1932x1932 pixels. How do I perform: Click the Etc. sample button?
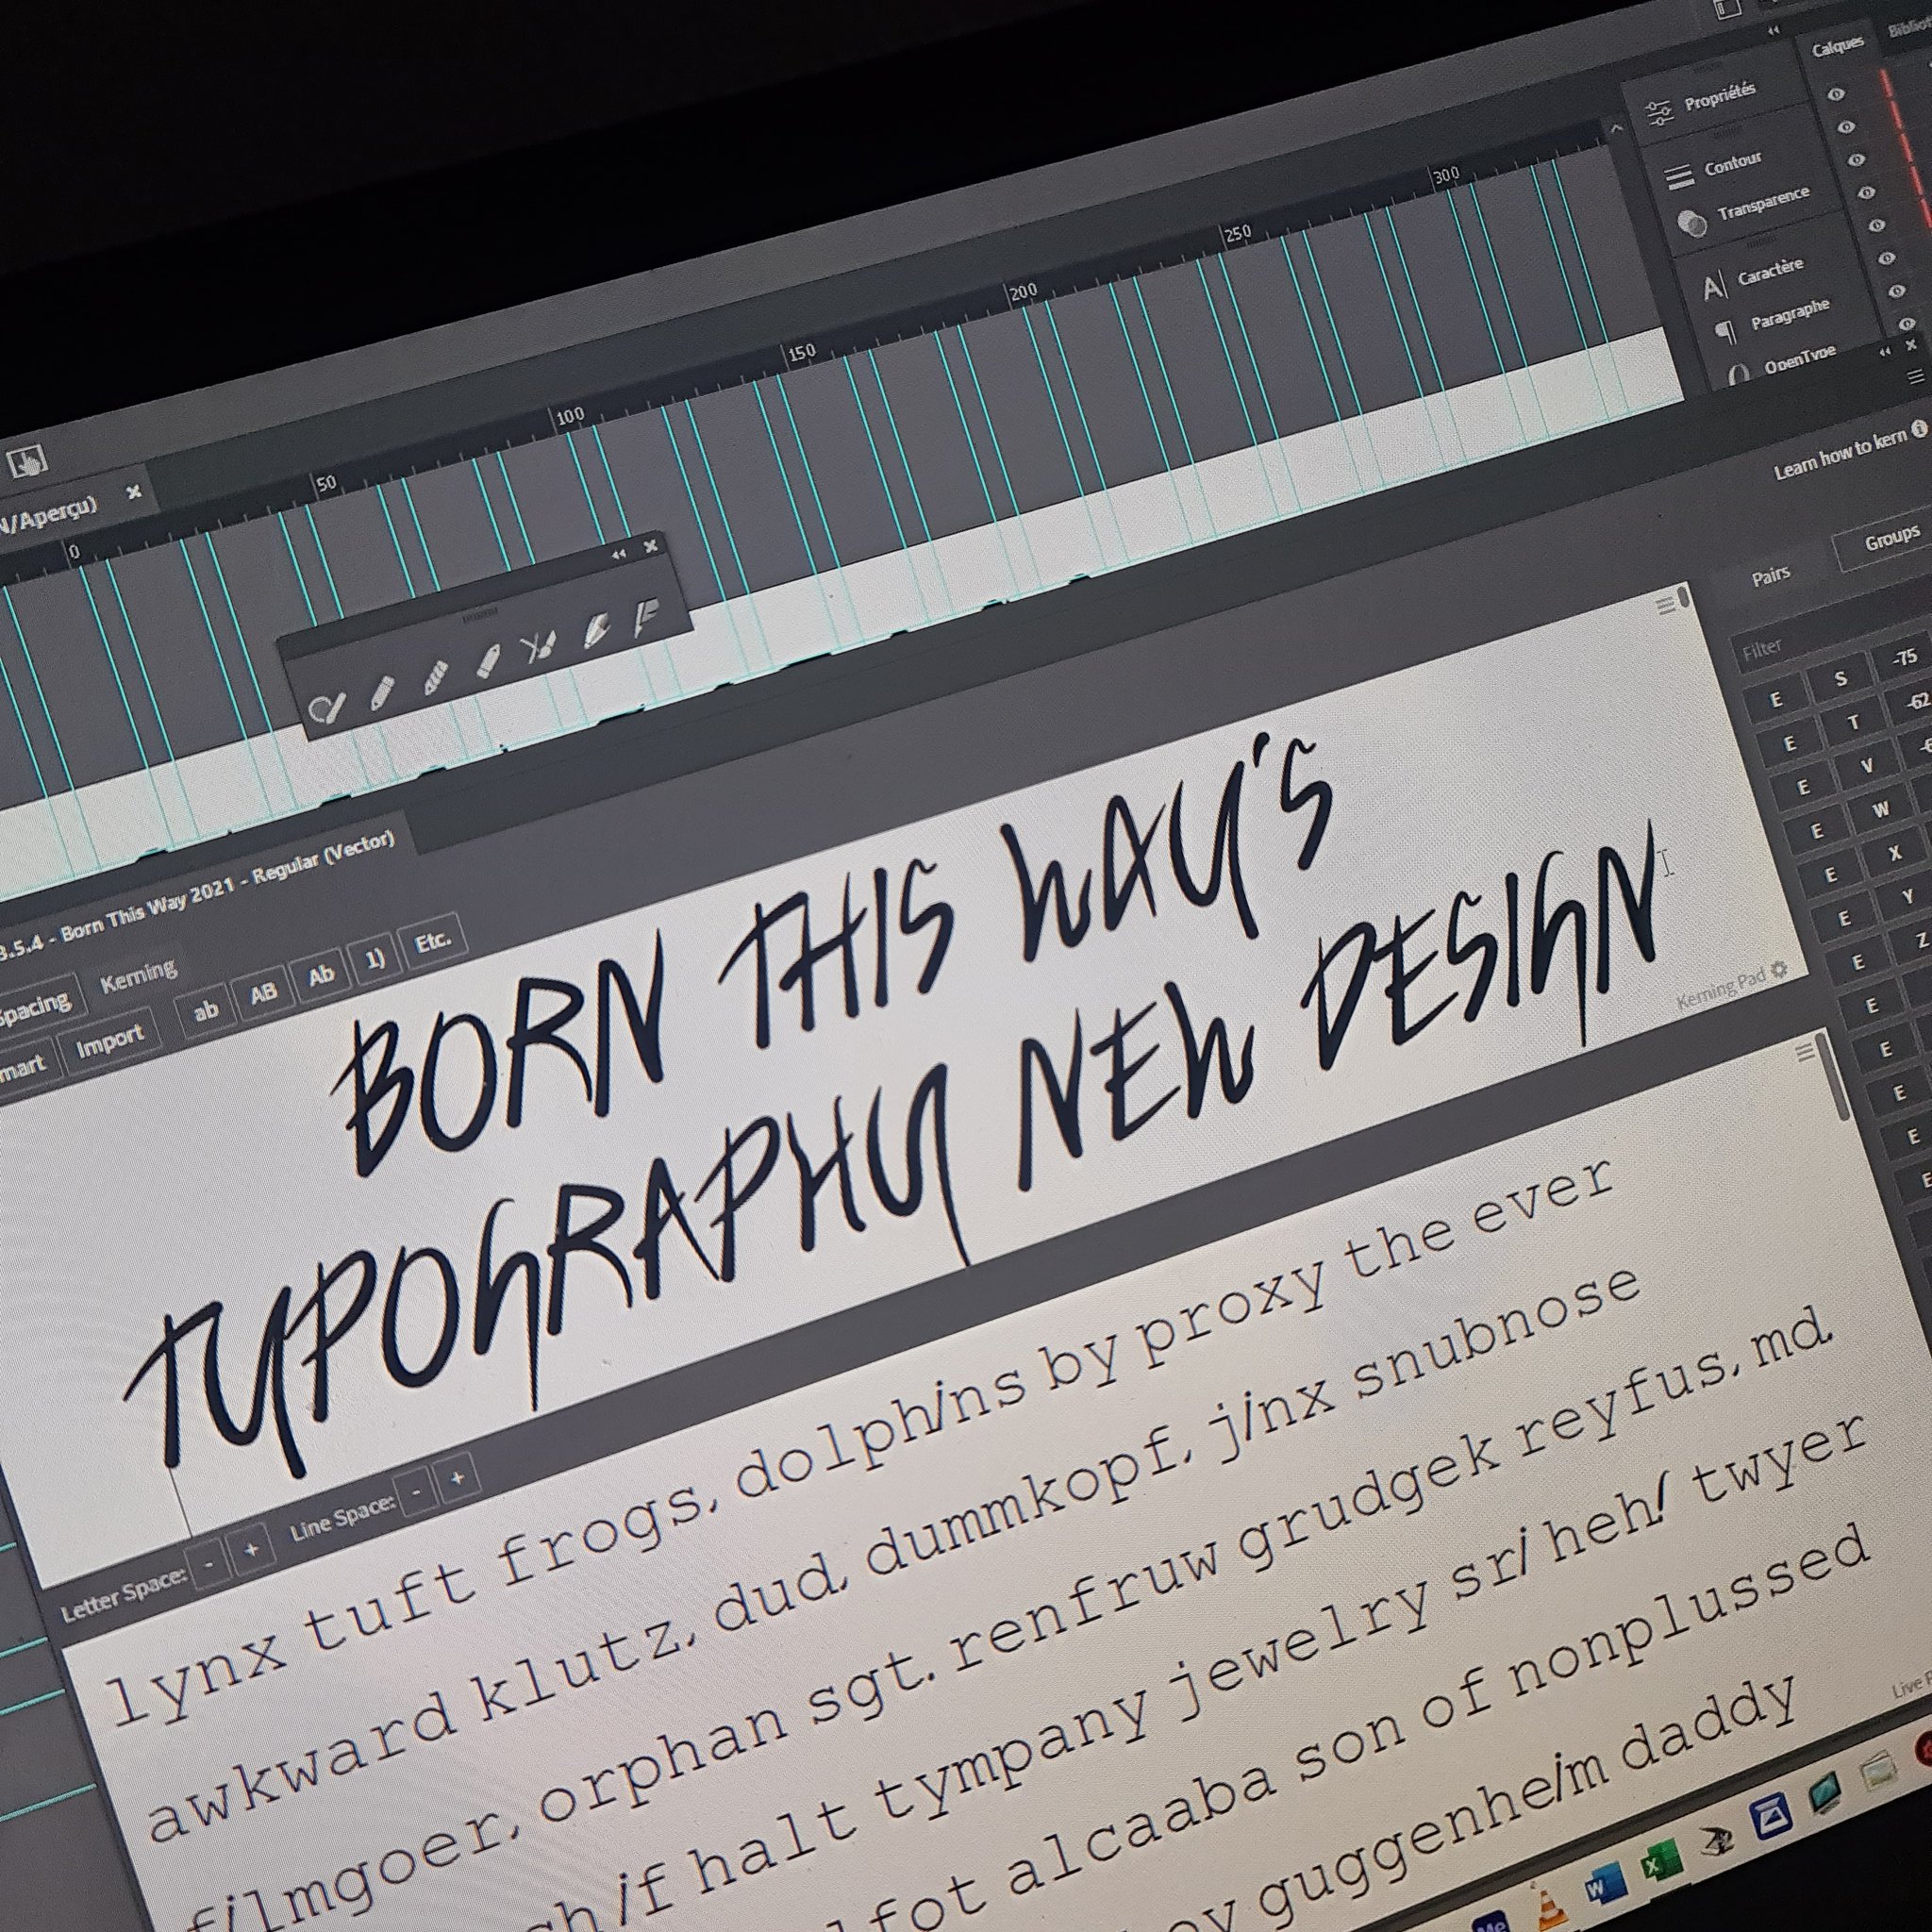click(432, 942)
